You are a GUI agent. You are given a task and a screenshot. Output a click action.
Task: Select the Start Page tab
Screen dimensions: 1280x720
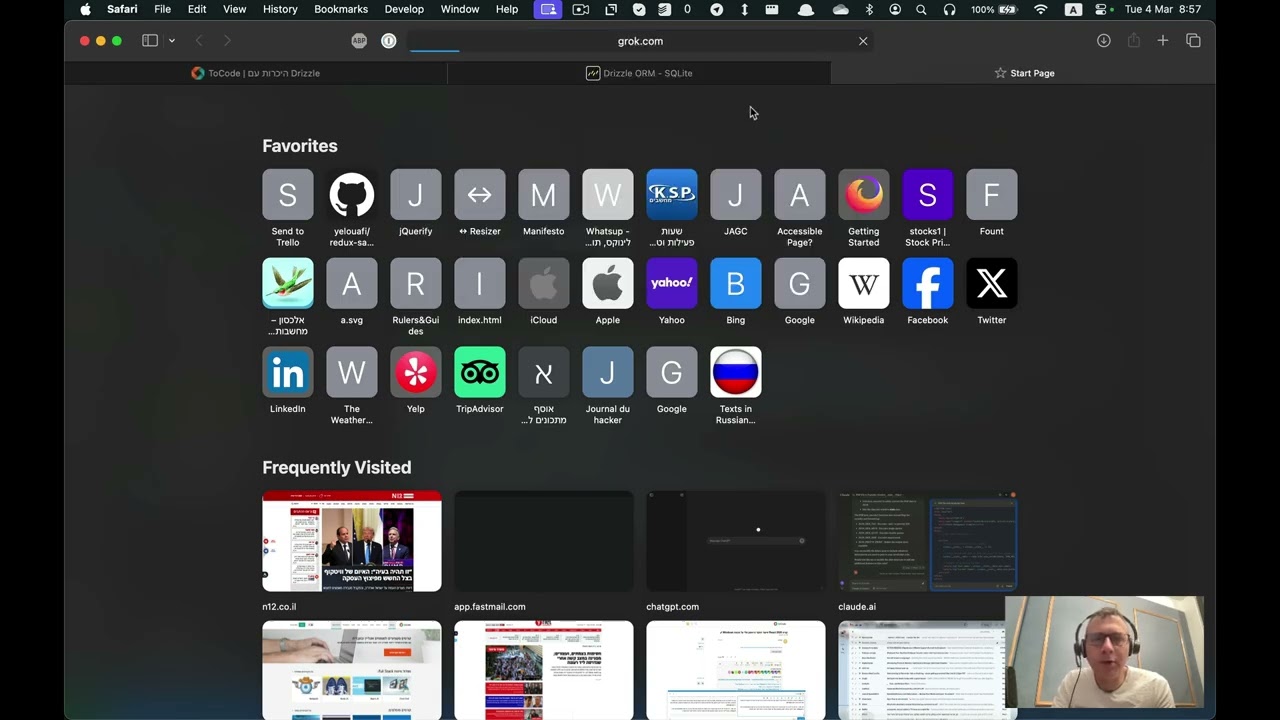coord(1023,73)
